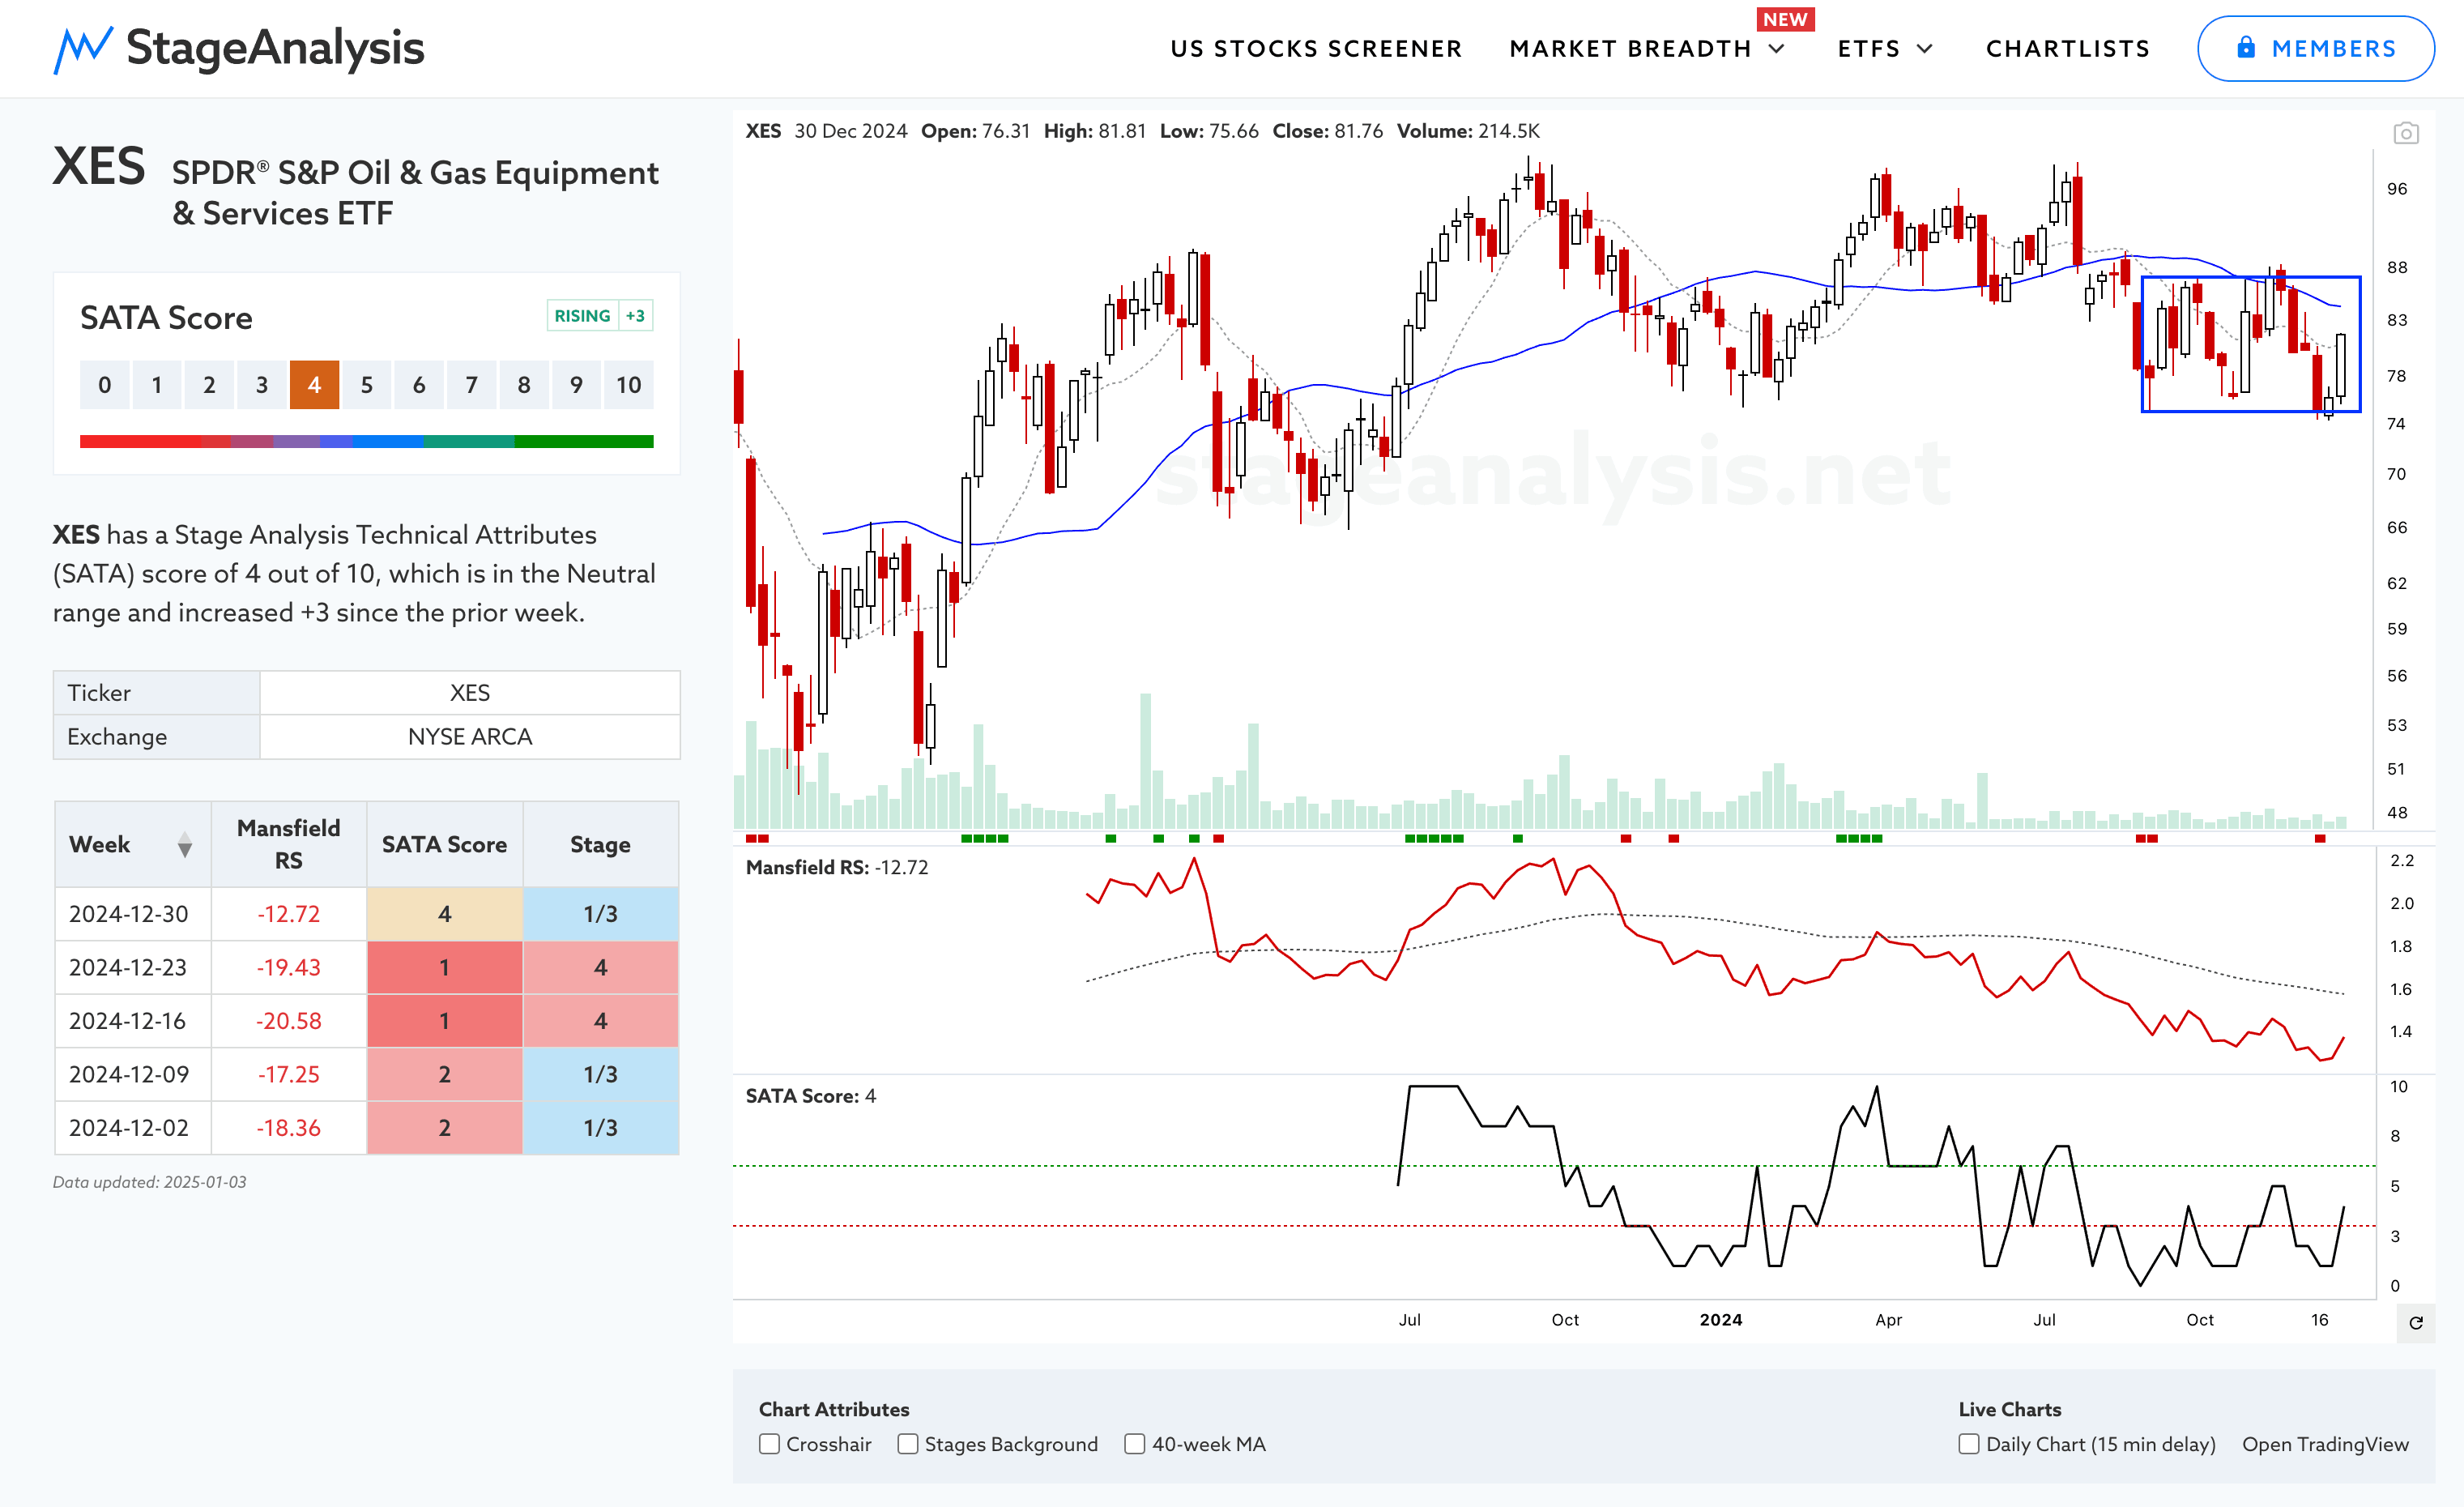Viewport: 2464px width, 1507px height.
Task: Expand the Market Breadth dropdown chevron
Action: (1777, 48)
